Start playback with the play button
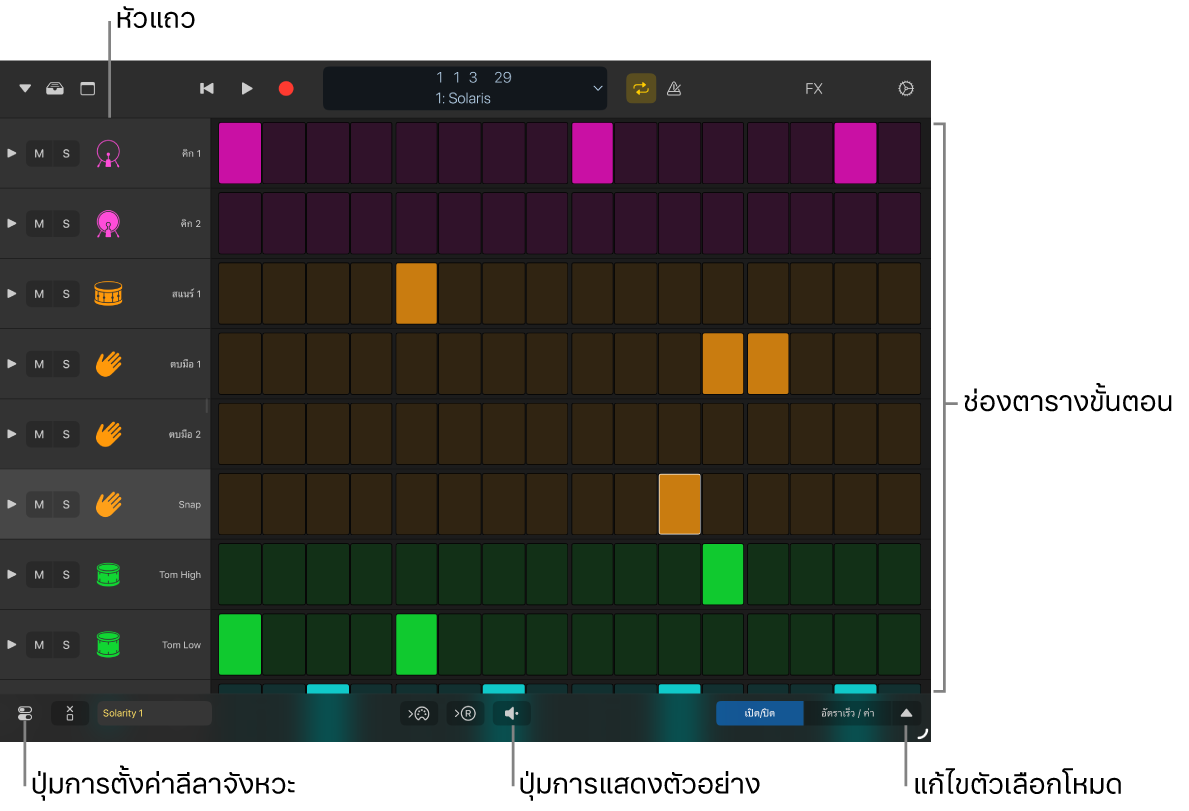Viewport: 1189px width, 811px height. coord(247,88)
